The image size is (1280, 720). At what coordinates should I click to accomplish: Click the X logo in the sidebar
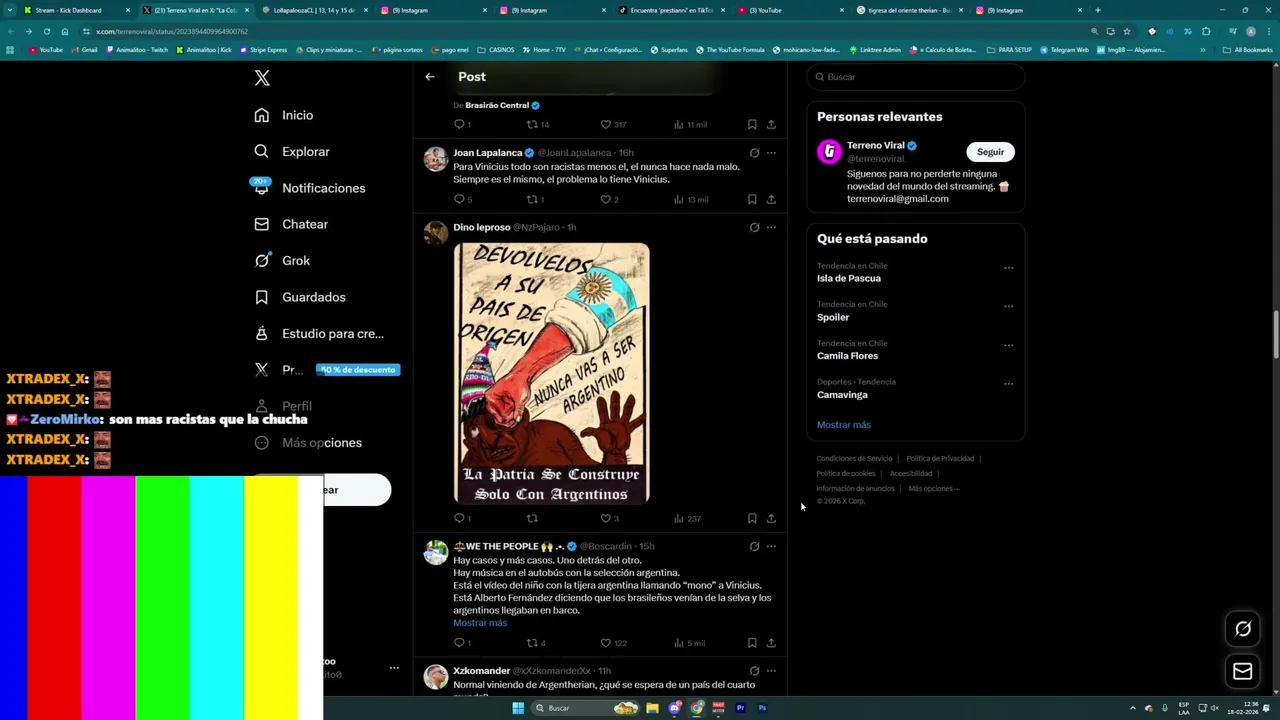coord(262,78)
